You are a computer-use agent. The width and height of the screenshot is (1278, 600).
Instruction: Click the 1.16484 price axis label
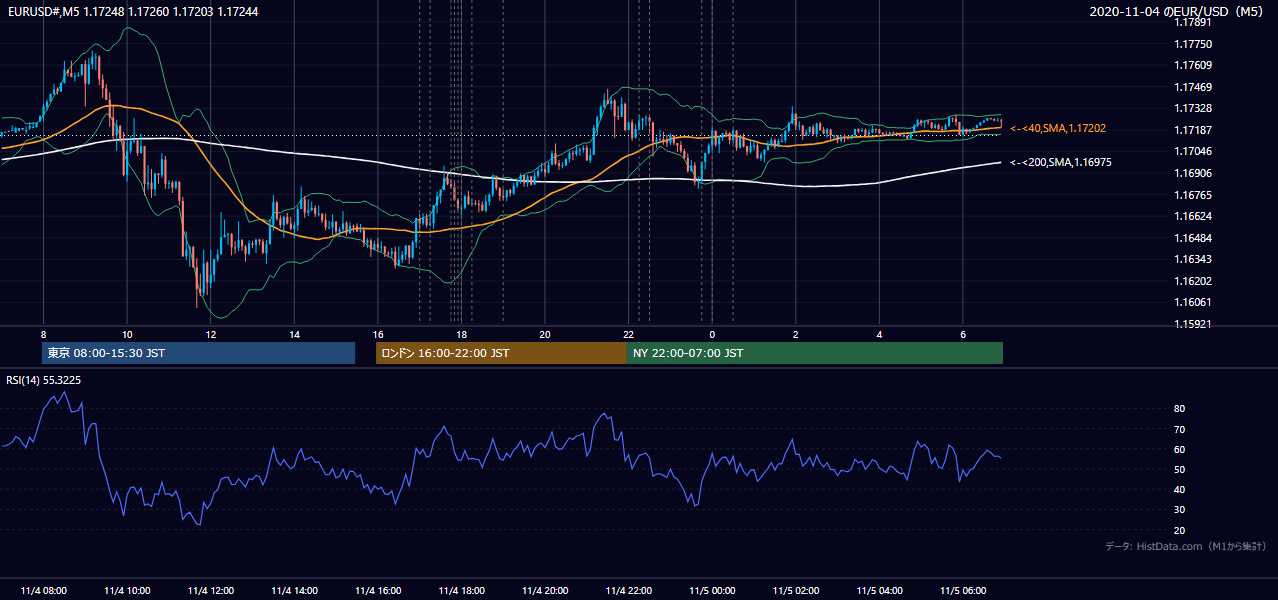[1194, 238]
